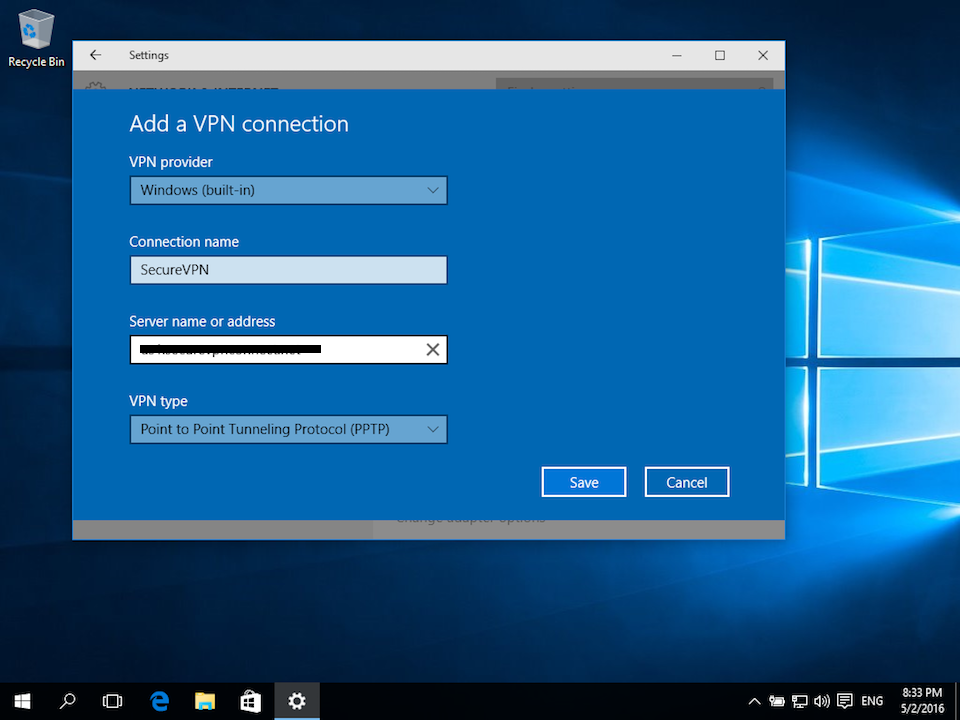Expand the VPN type dropdown showing PPTP
Image resolution: width=960 pixels, height=720 pixels.
(288, 429)
